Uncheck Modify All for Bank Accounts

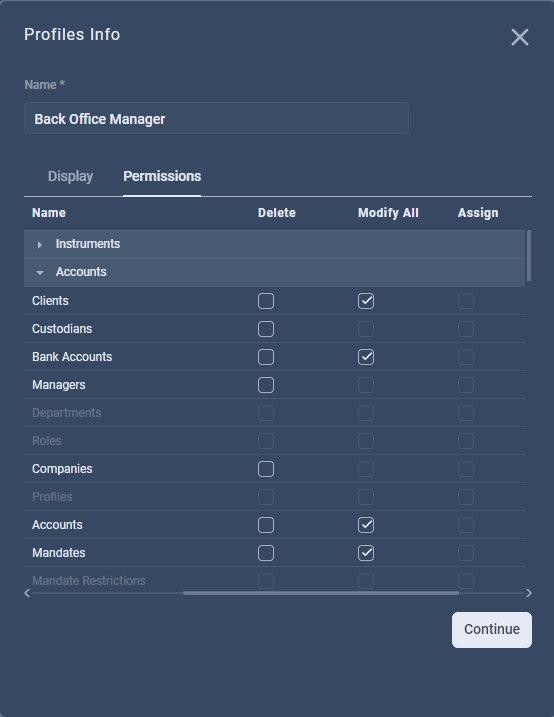click(x=366, y=357)
